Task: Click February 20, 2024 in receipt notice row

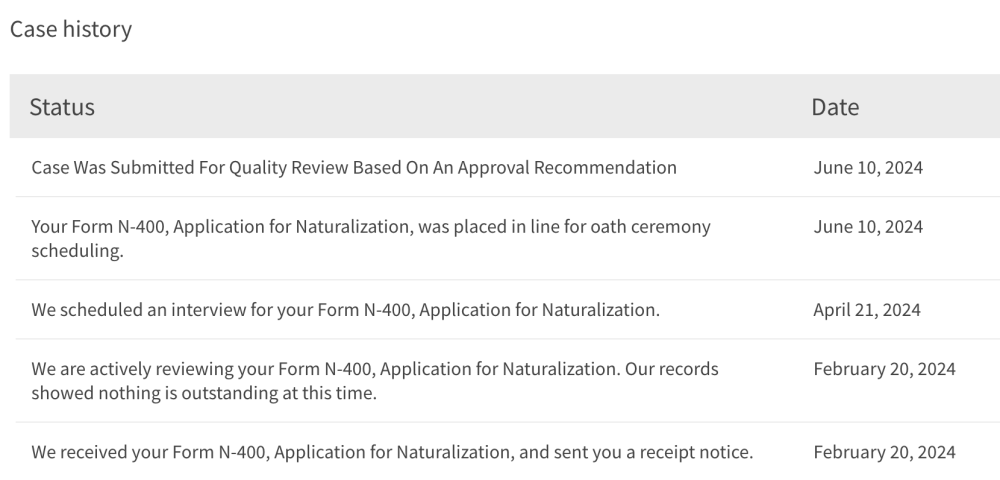Action: point(884,452)
